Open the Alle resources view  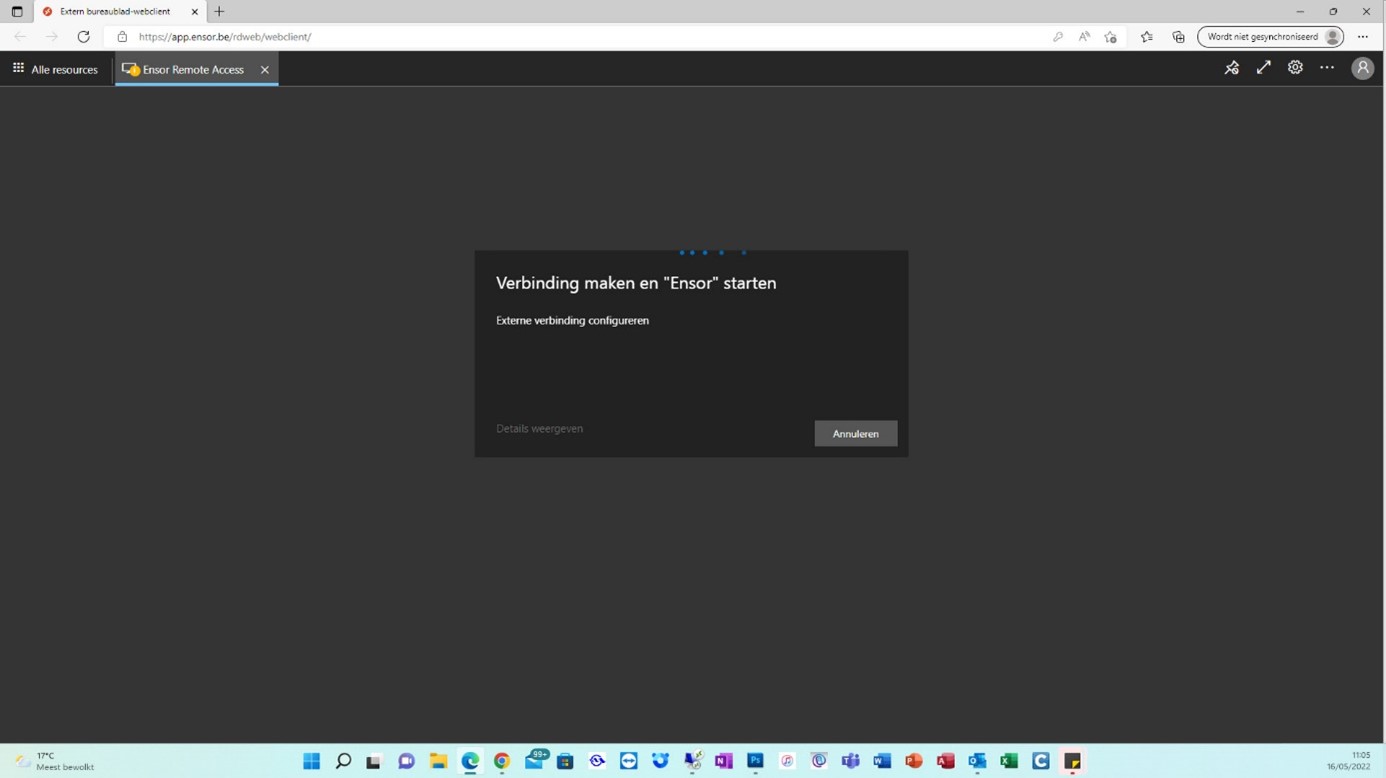pyautogui.click(x=55, y=69)
